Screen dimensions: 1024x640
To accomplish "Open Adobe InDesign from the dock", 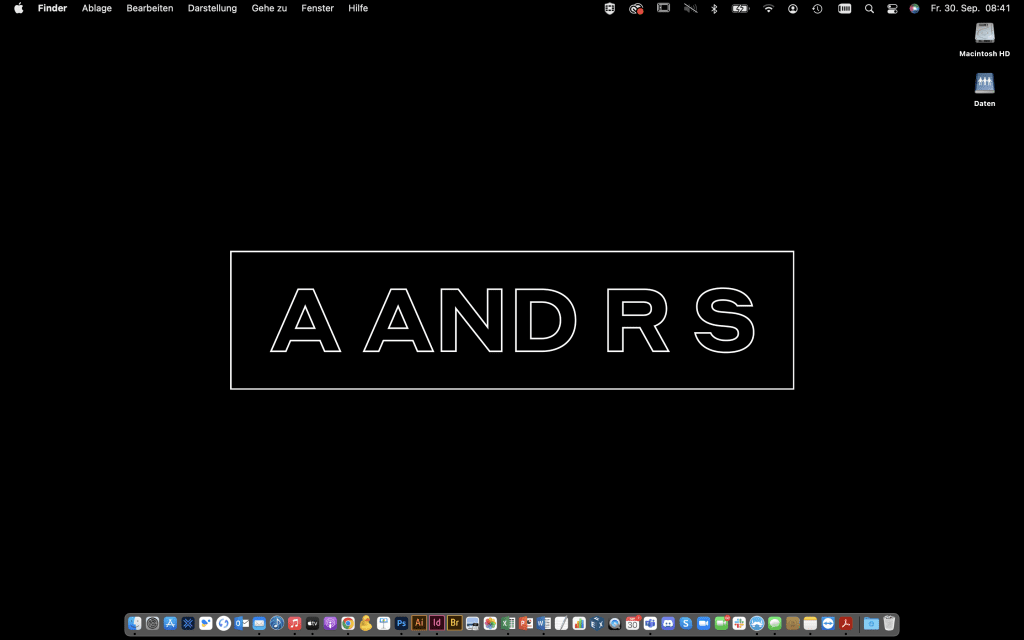I will tap(437, 623).
